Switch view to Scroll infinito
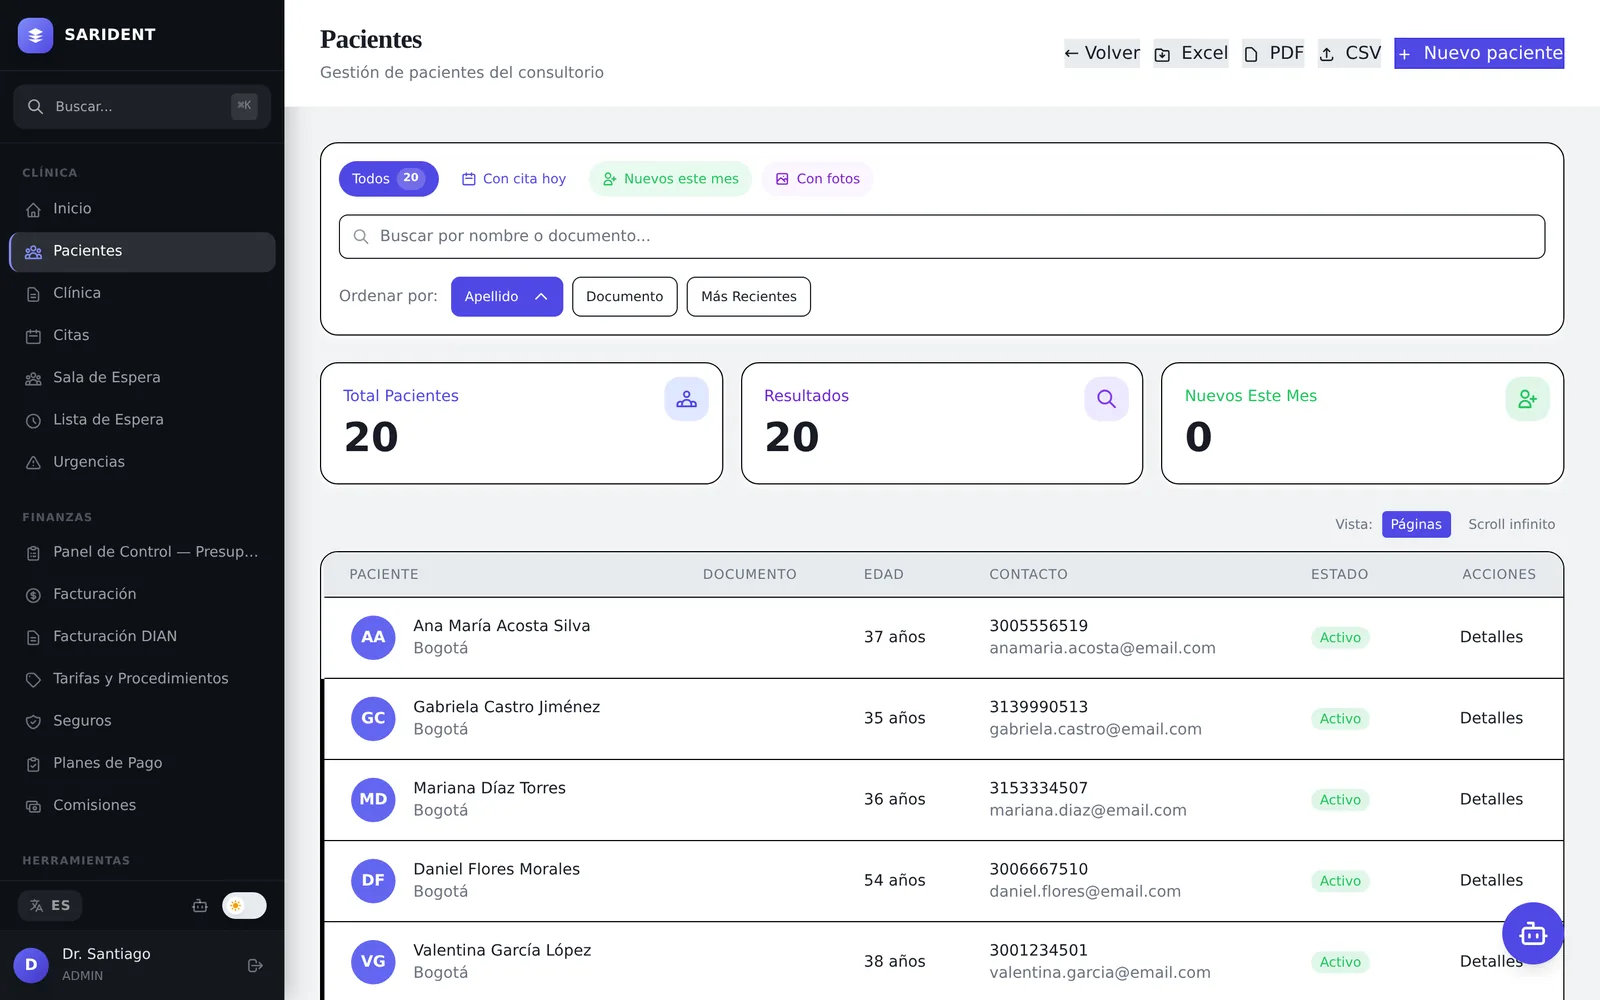Viewport: 1600px width, 1000px height. [x=1511, y=524]
